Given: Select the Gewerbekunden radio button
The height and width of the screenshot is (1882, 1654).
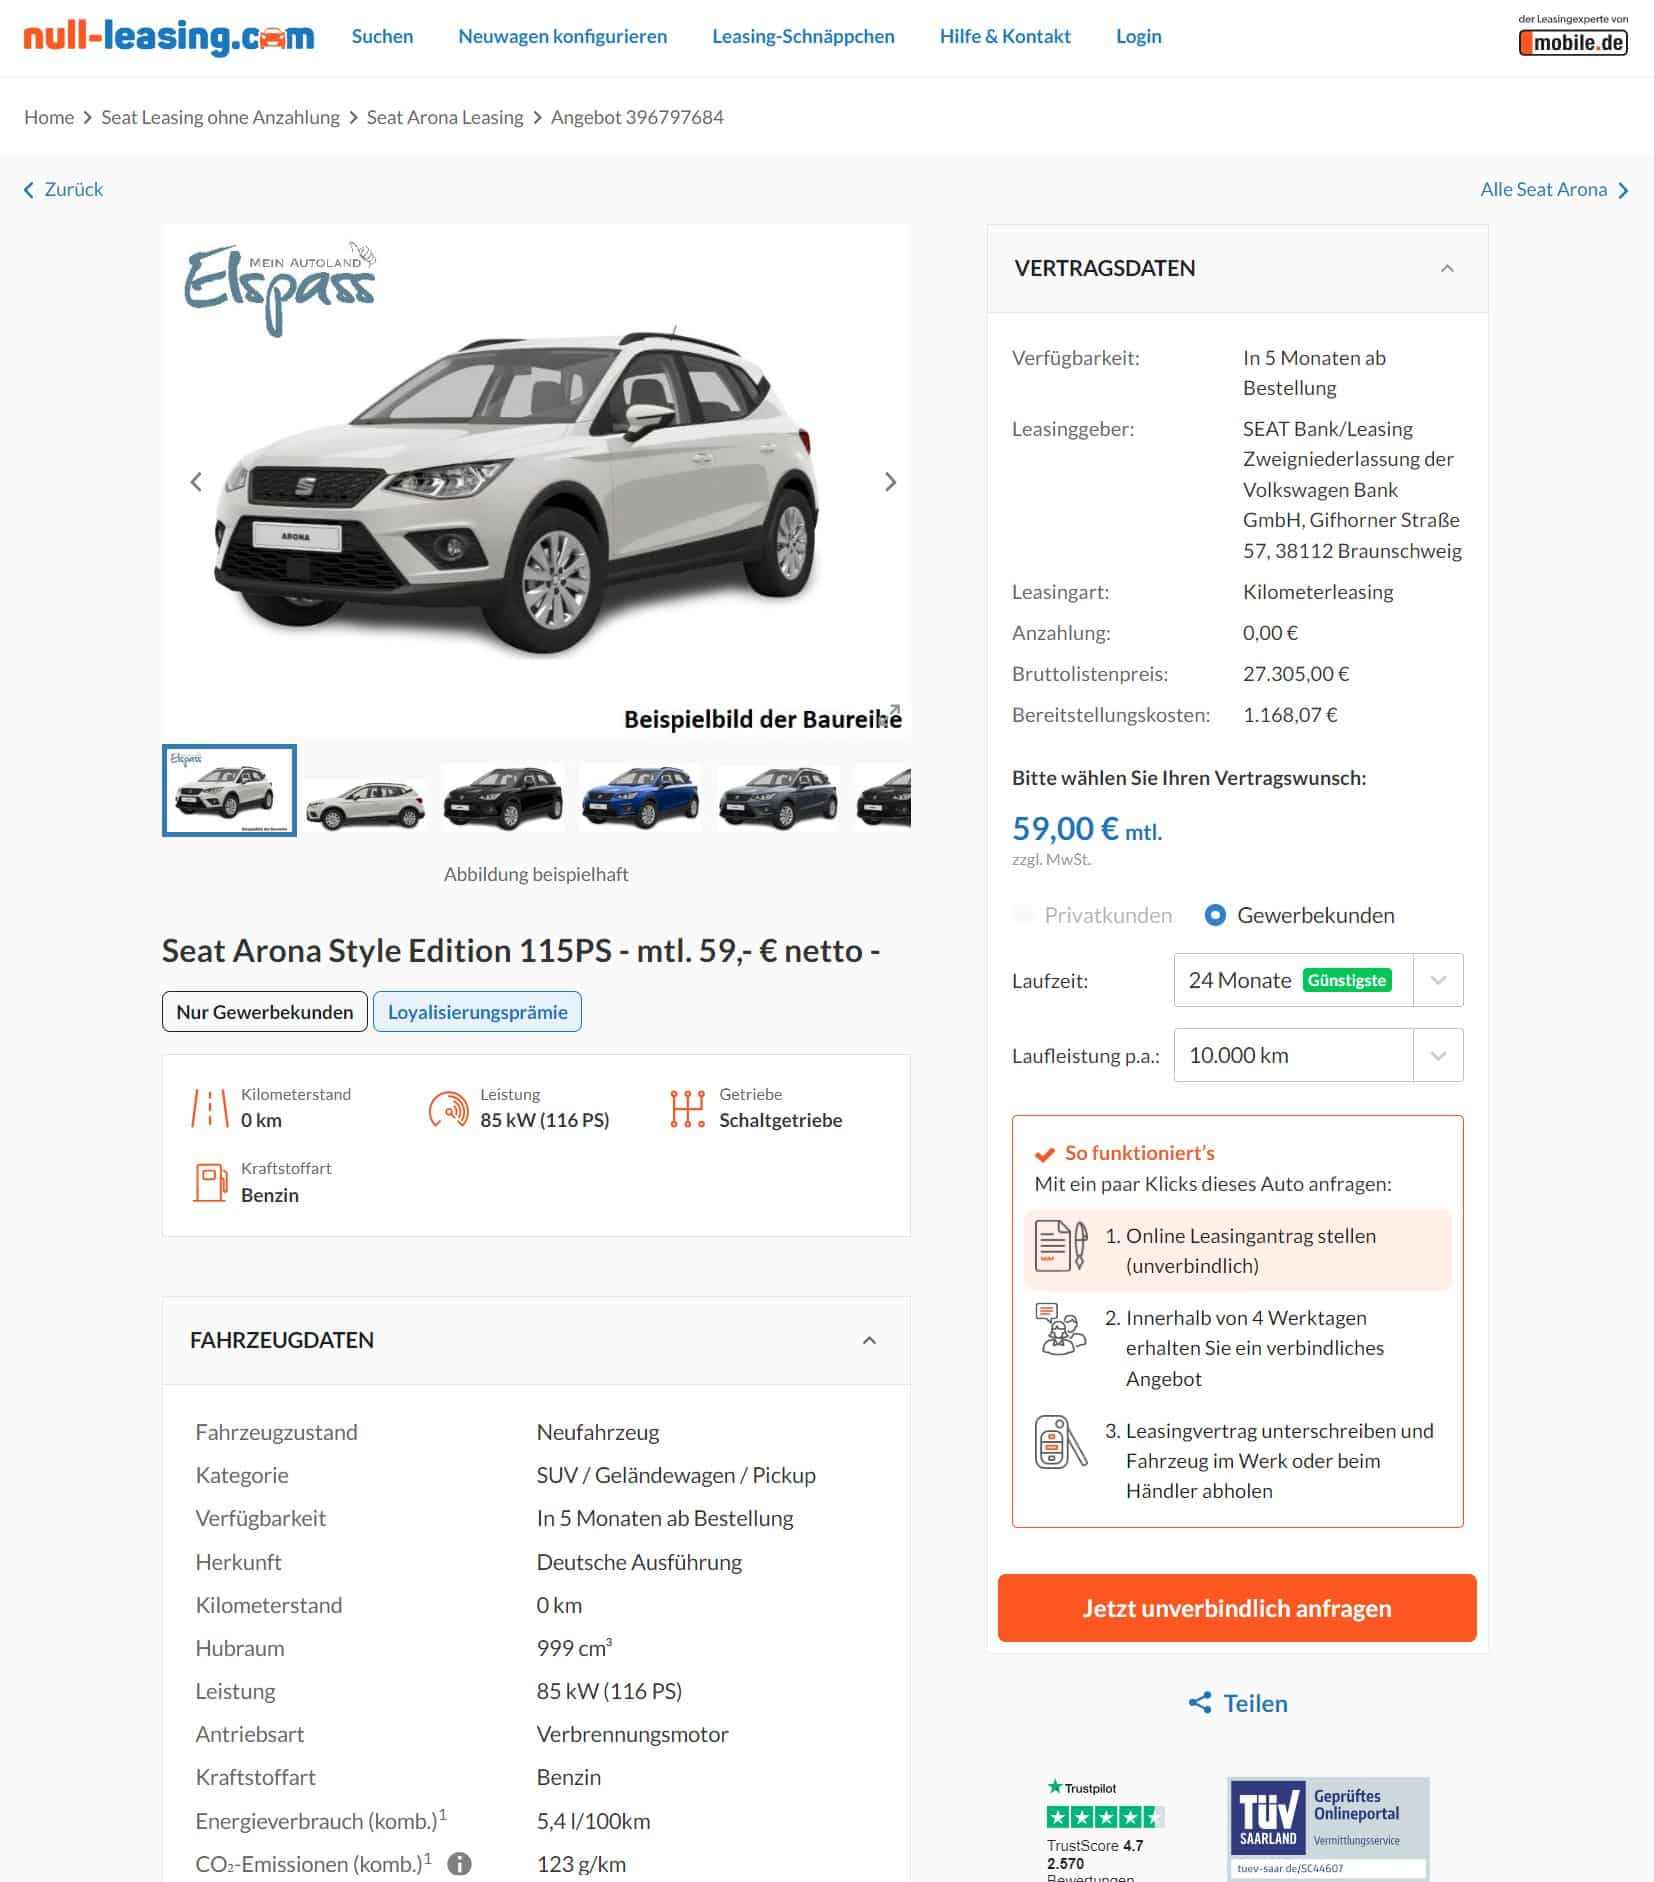Looking at the screenshot, I should (1215, 915).
